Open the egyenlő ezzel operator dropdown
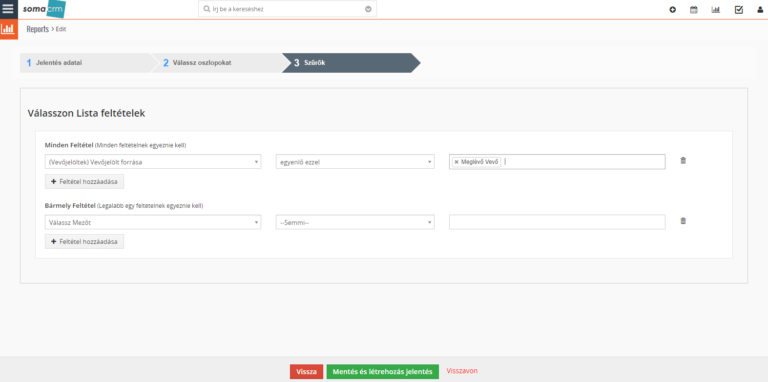The image size is (768, 382). coord(355,162)
